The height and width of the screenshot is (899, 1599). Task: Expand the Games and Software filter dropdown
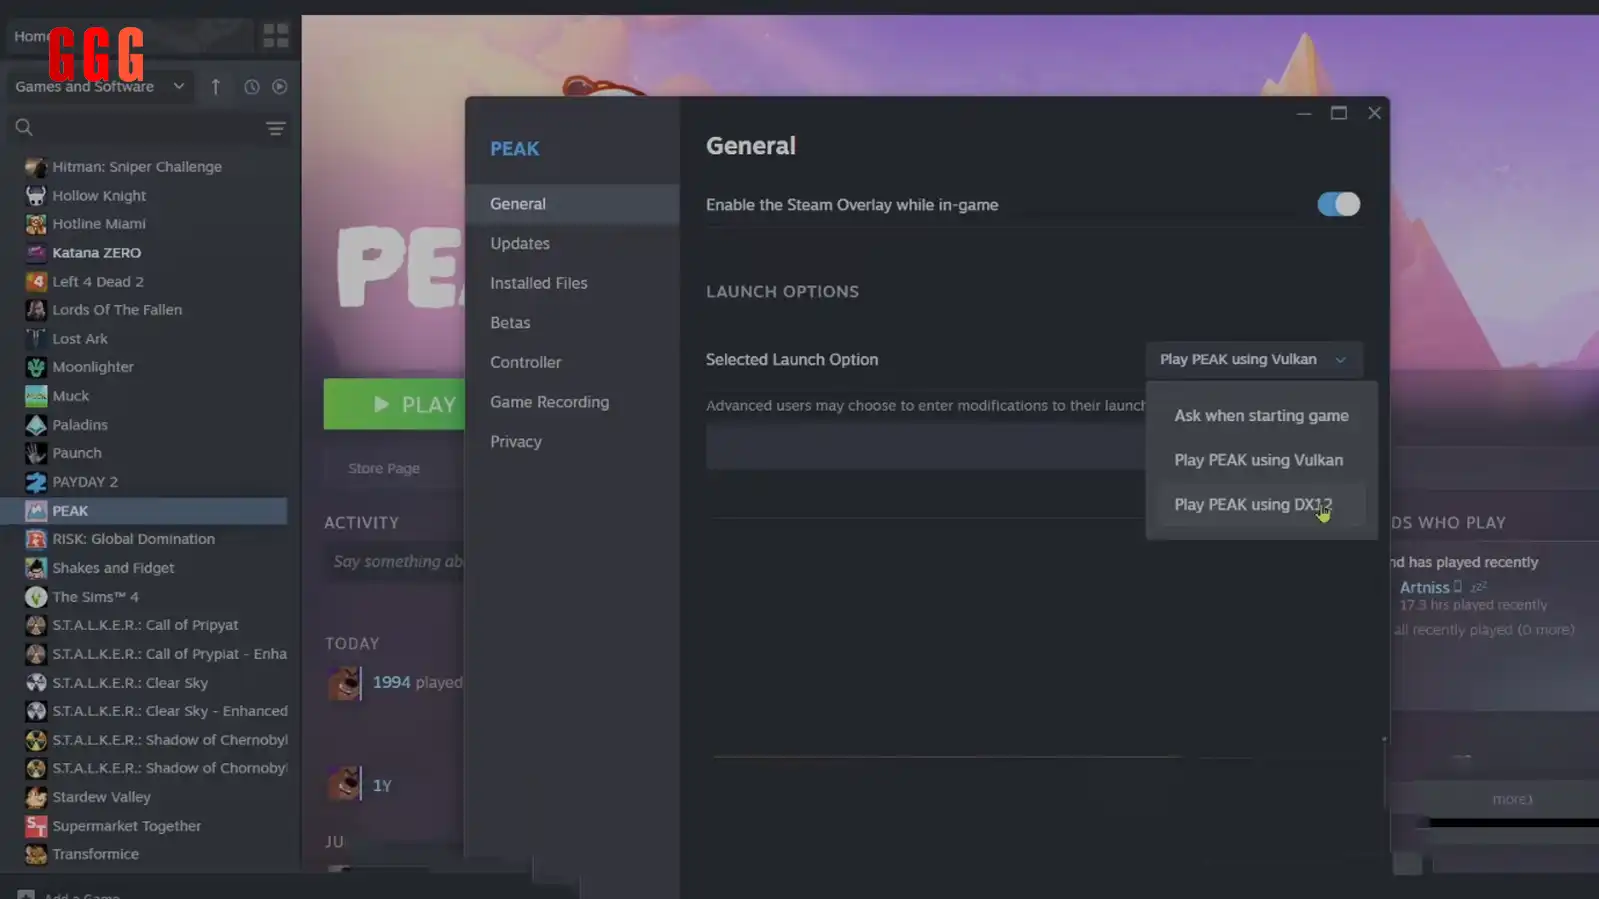click(x=100, y=87)
